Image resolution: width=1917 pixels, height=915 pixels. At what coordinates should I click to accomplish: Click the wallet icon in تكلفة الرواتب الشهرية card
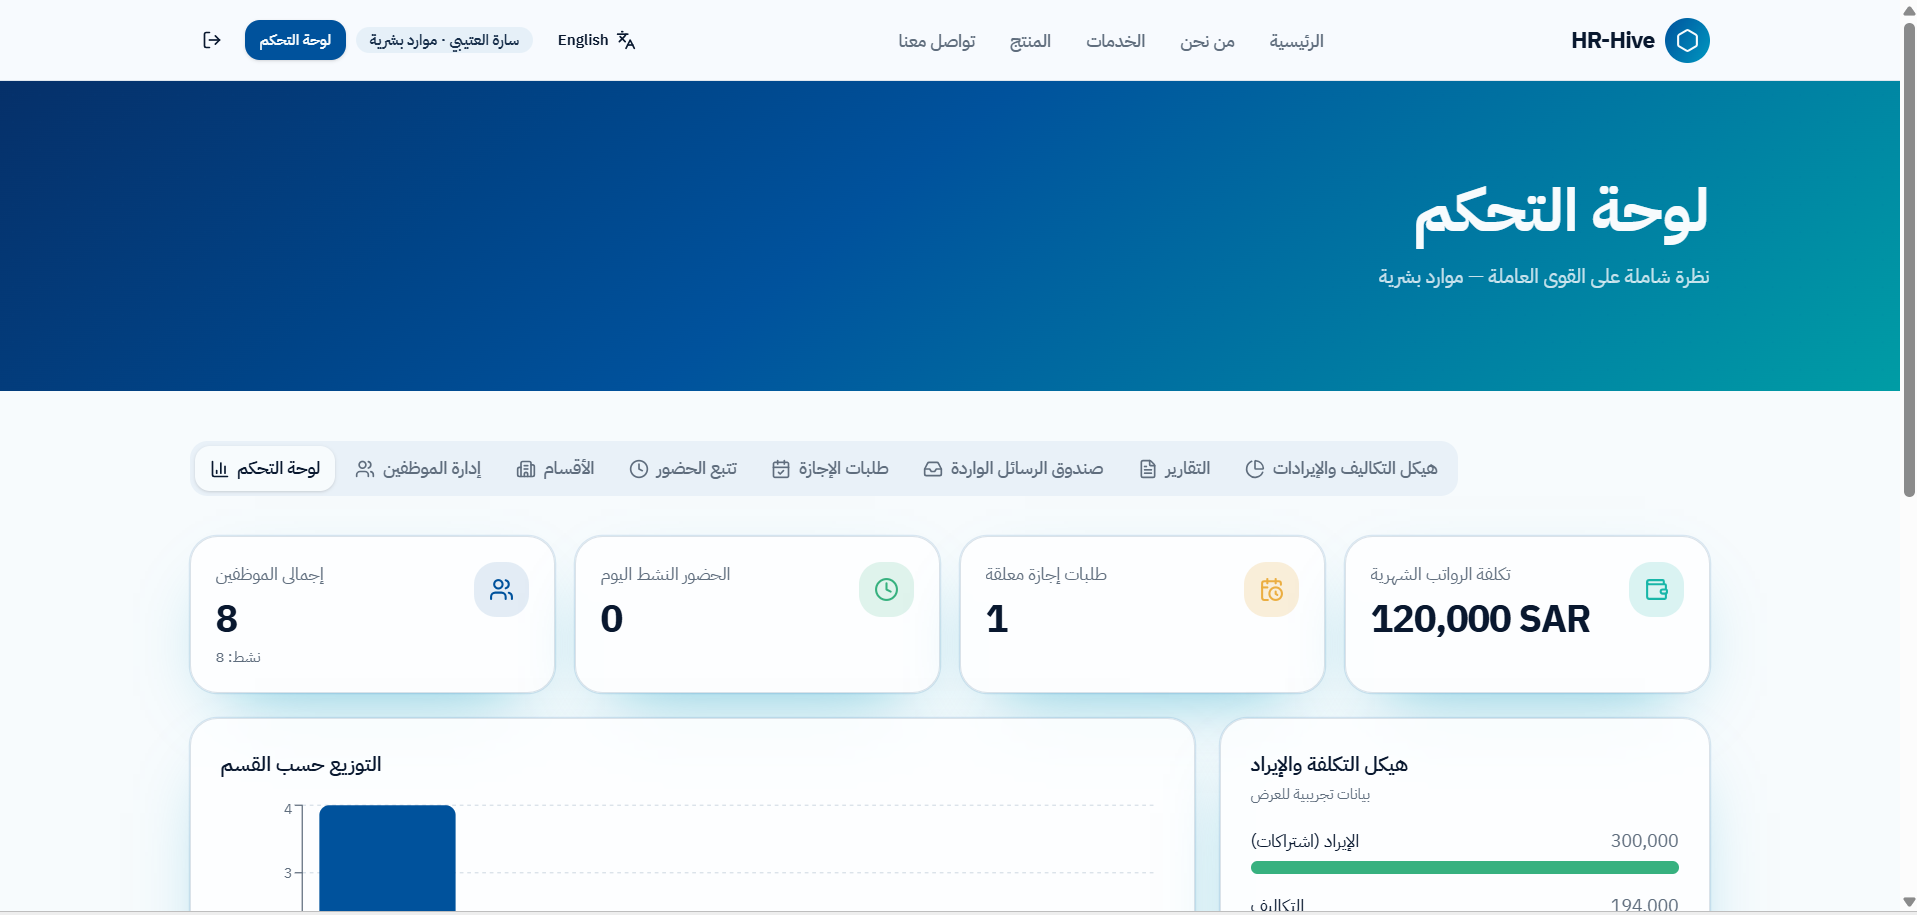point(1656,590)
